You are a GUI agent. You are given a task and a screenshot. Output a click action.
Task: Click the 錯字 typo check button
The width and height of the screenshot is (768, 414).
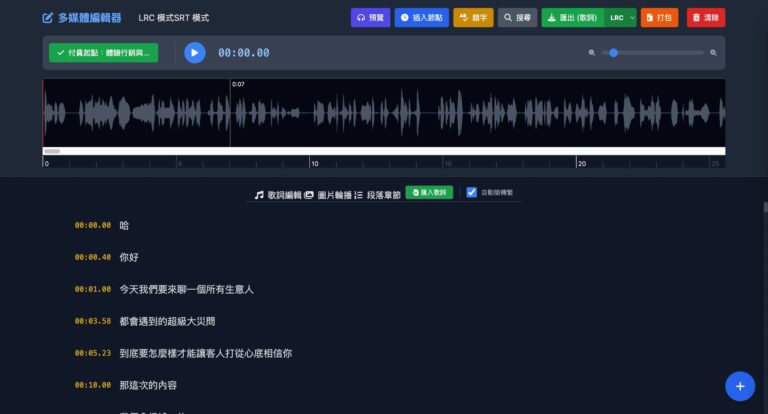click(x=473, y=18)
